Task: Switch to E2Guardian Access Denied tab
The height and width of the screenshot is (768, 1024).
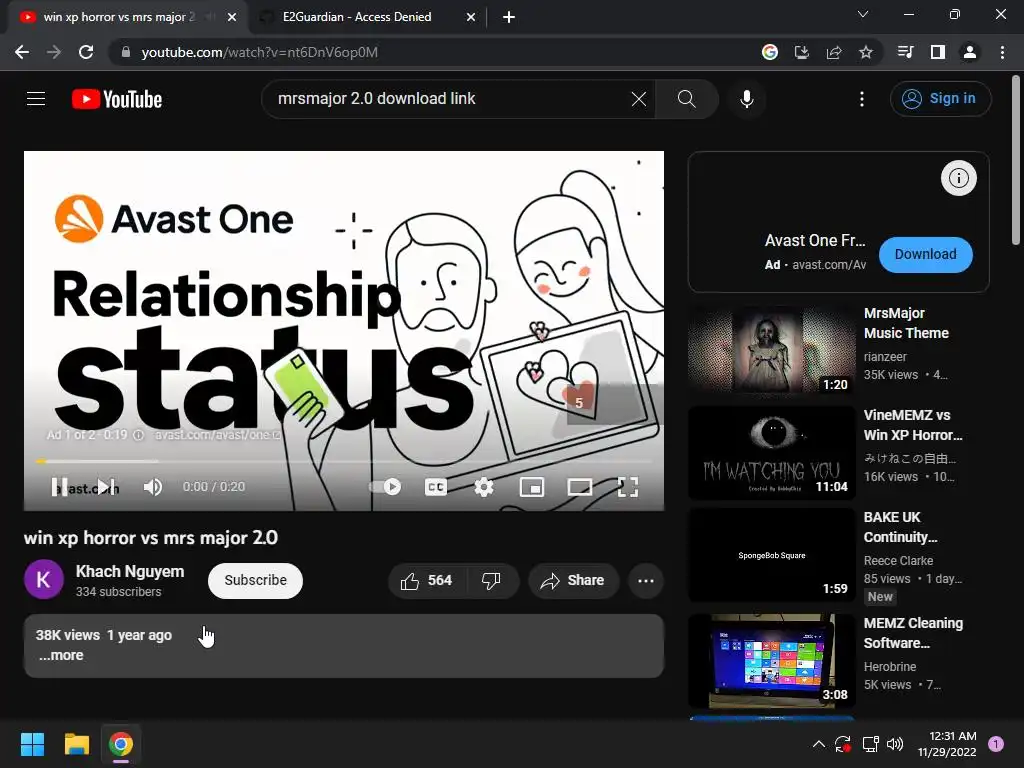Action: click(357, 17)
